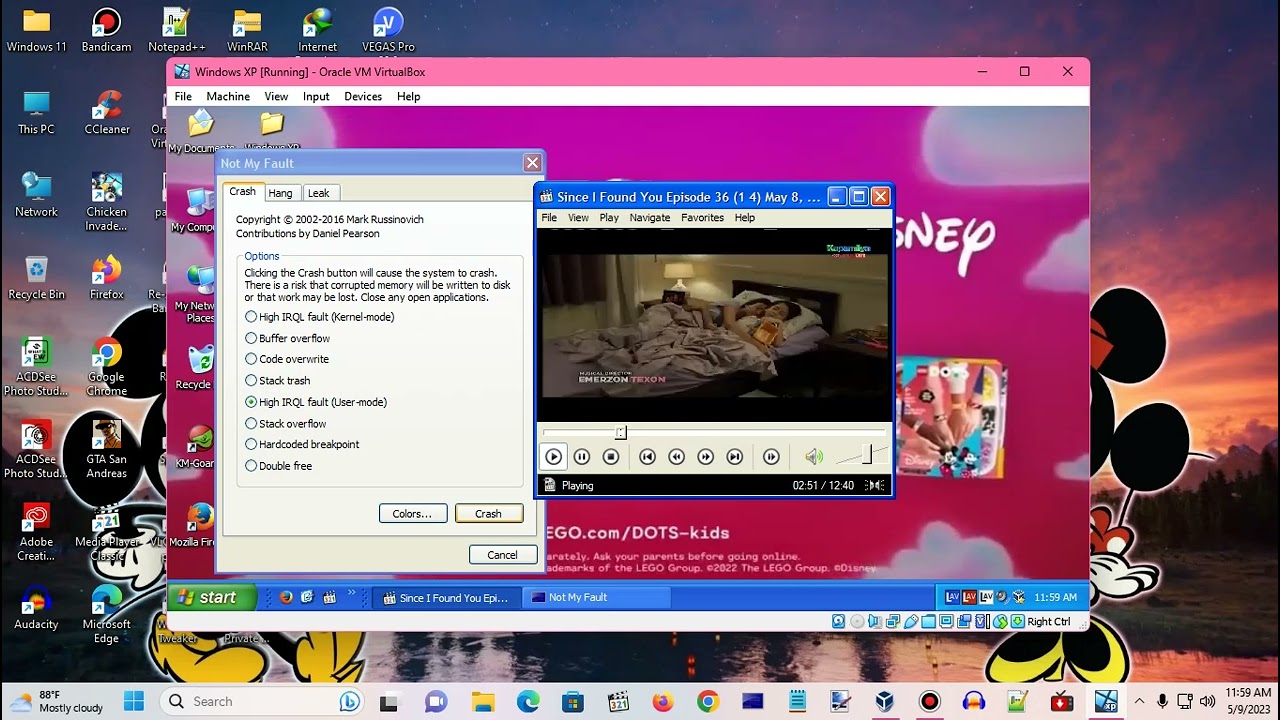This screenshot has width=1280, height=720.
Task: Select the Stack trash option
Action: (x=278, y=380)
